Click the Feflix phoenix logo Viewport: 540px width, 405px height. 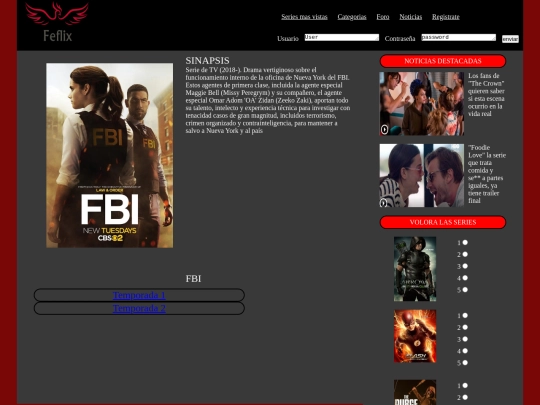[x=57, y=22]
